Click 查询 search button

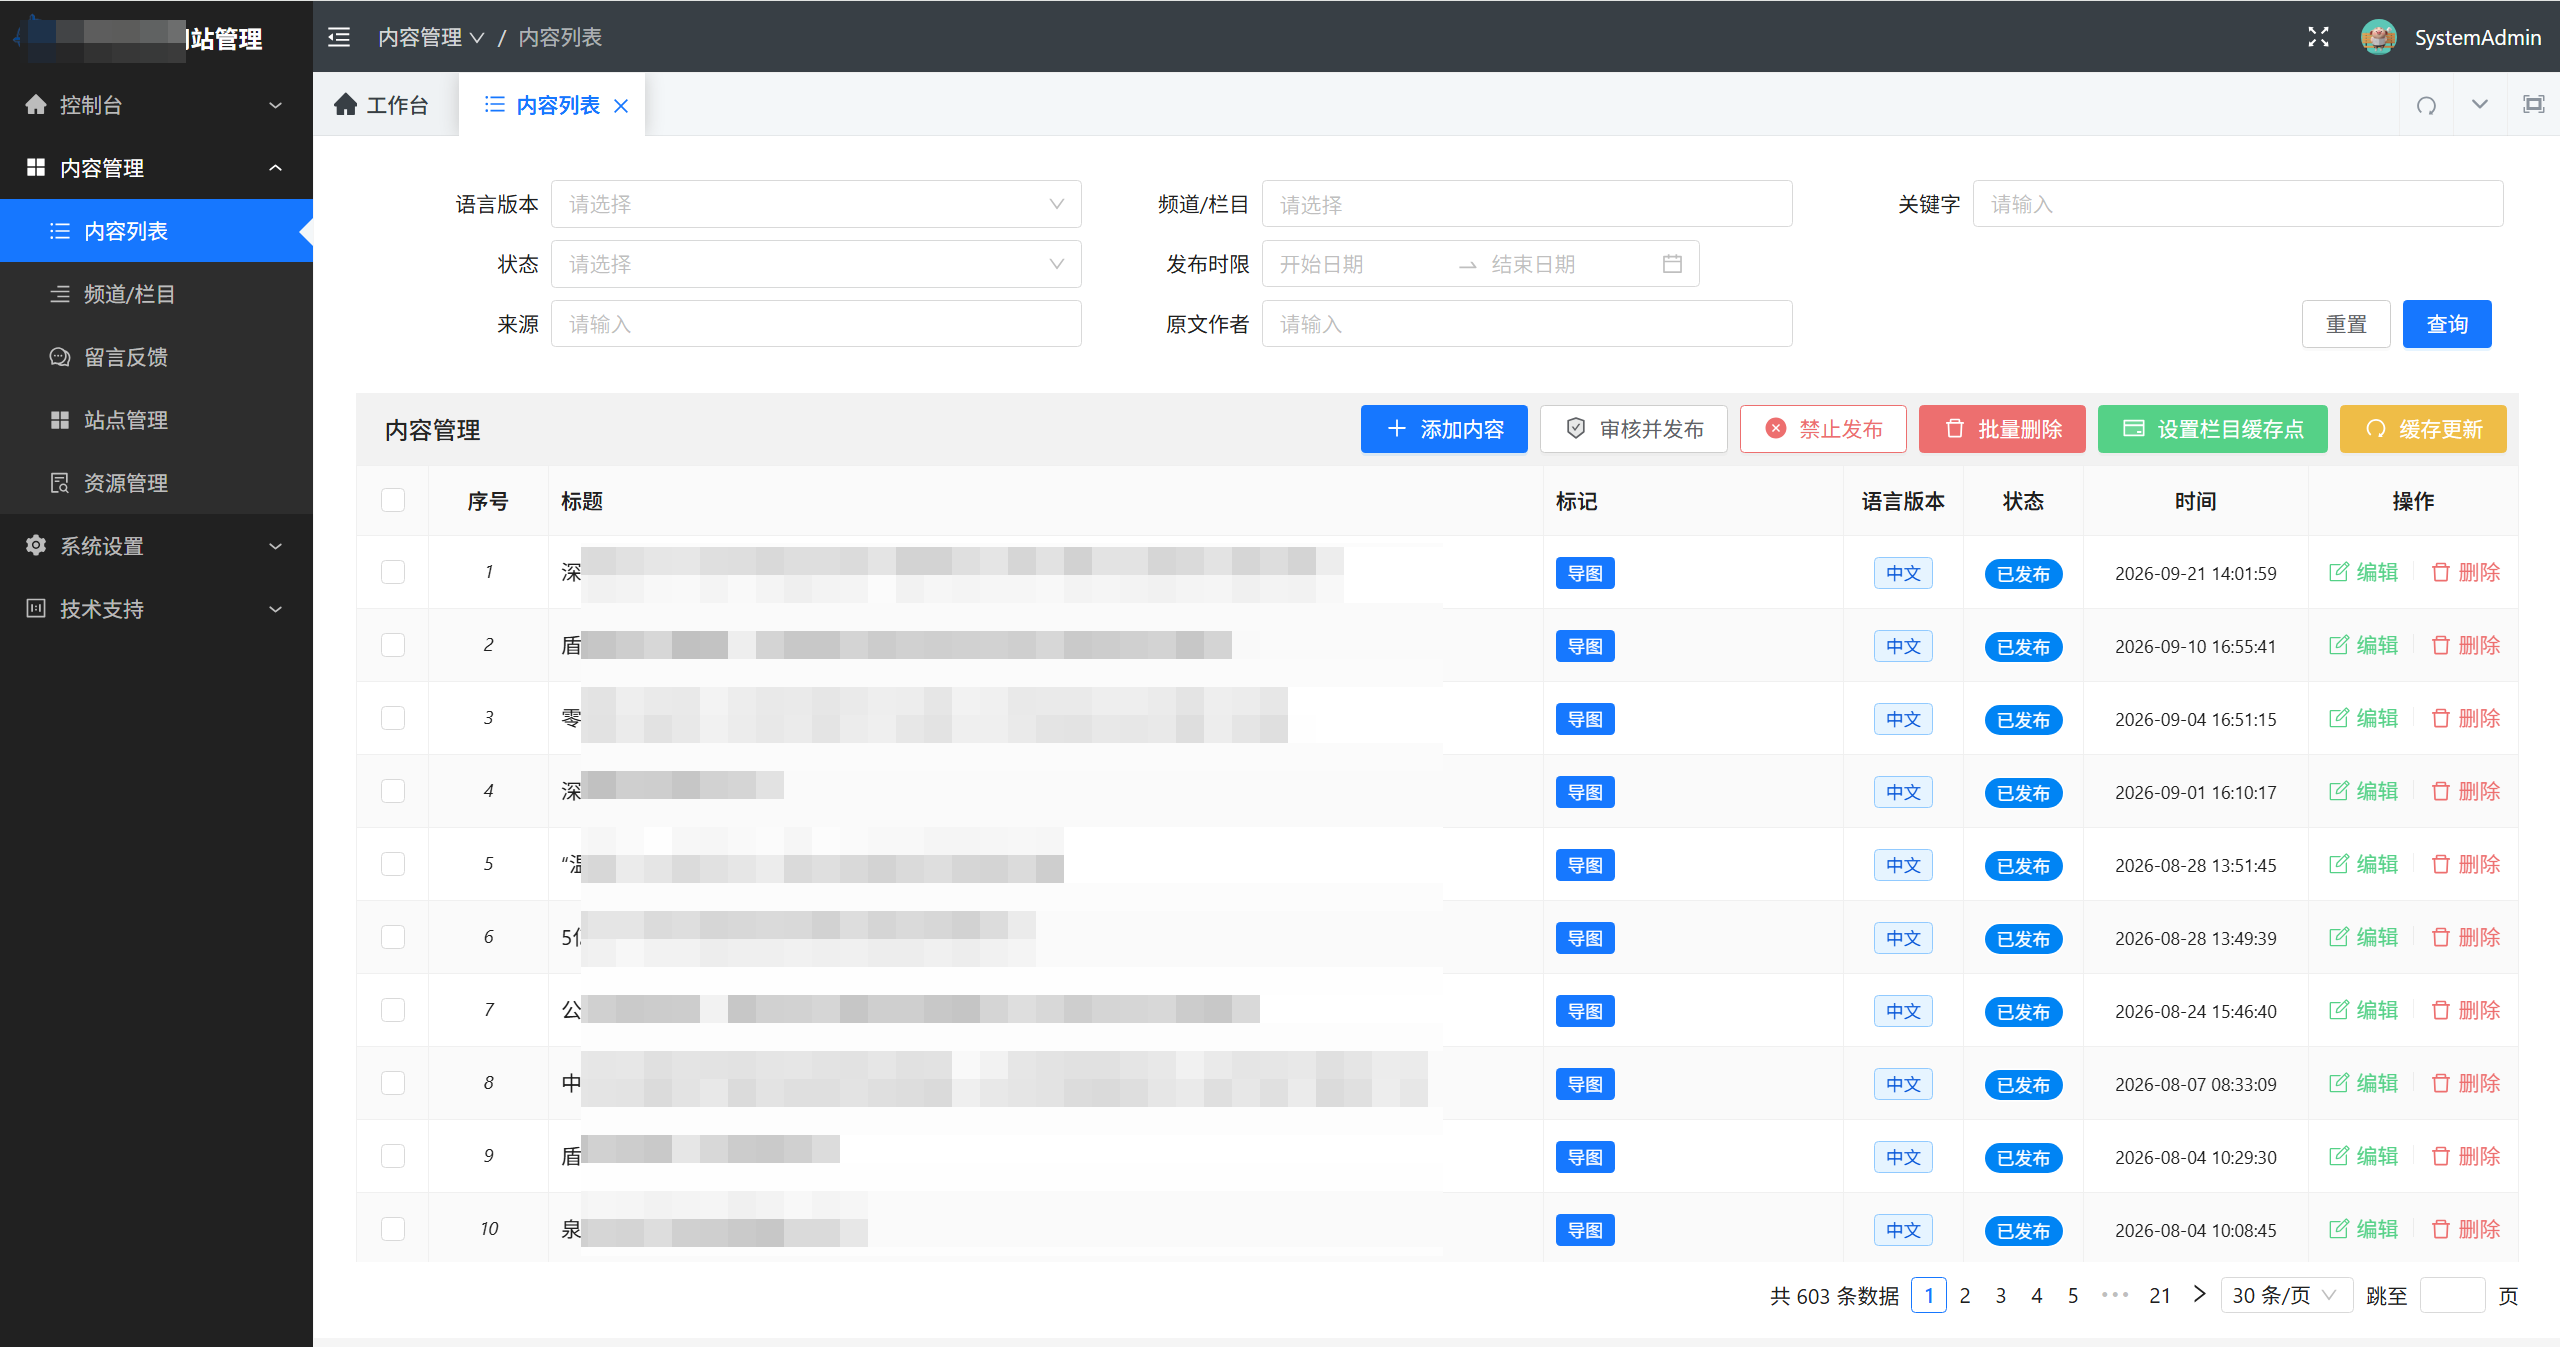pyautogui.click(x=2447, y=324)
